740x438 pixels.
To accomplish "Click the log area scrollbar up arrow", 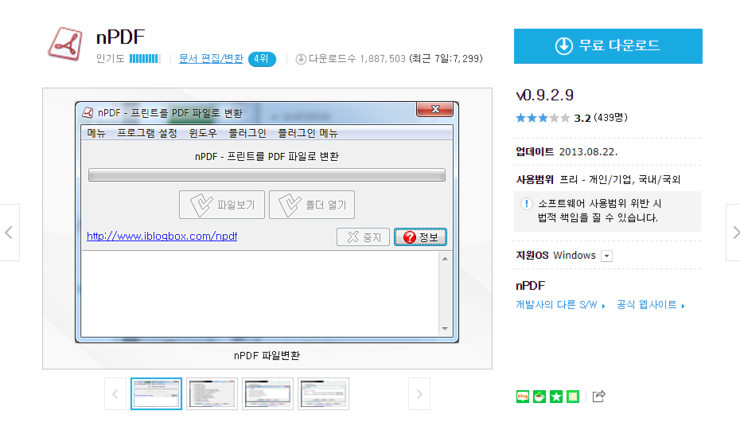I will pos(445,259).
